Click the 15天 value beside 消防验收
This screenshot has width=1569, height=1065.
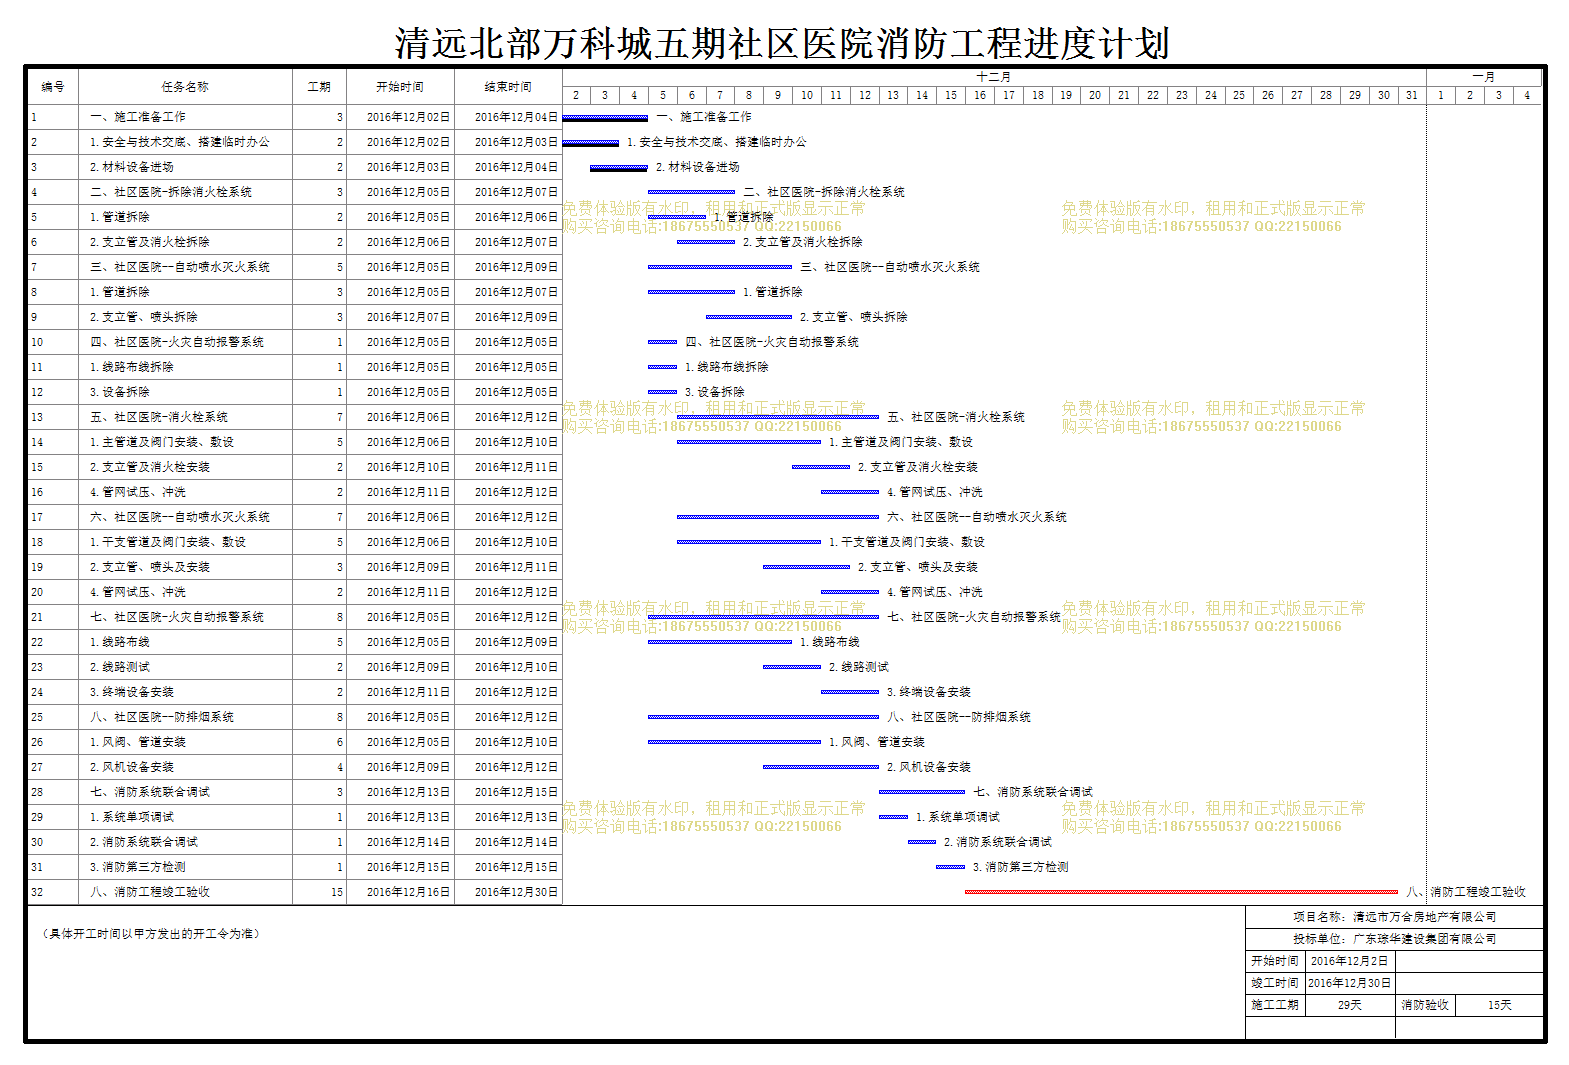coord(1500,1005)
